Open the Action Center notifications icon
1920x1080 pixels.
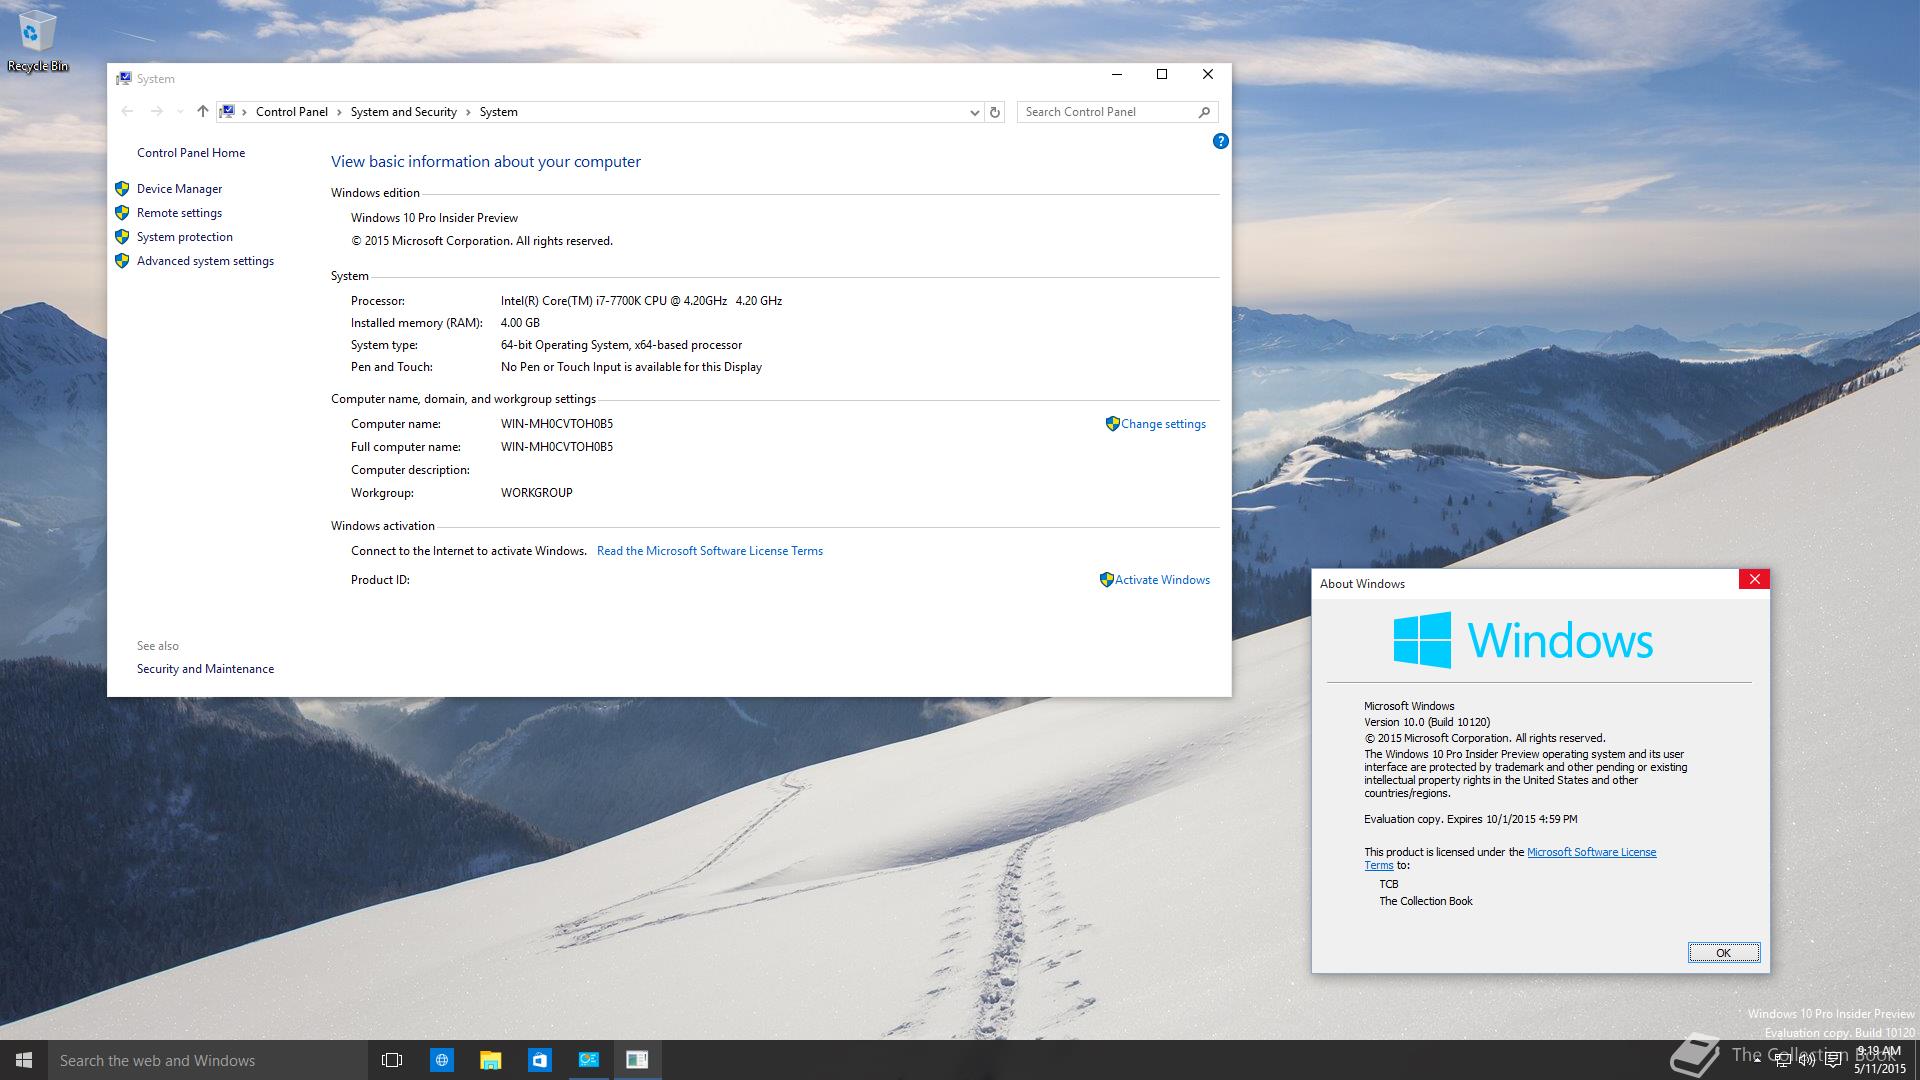coord(1833,1060)
